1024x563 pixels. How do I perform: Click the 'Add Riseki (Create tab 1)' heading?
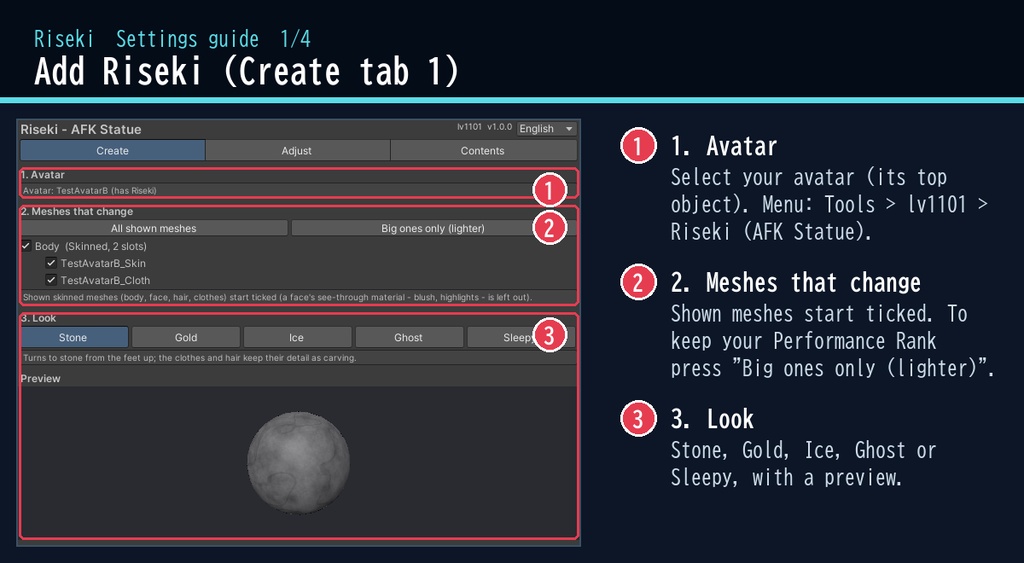pos(246,71)
